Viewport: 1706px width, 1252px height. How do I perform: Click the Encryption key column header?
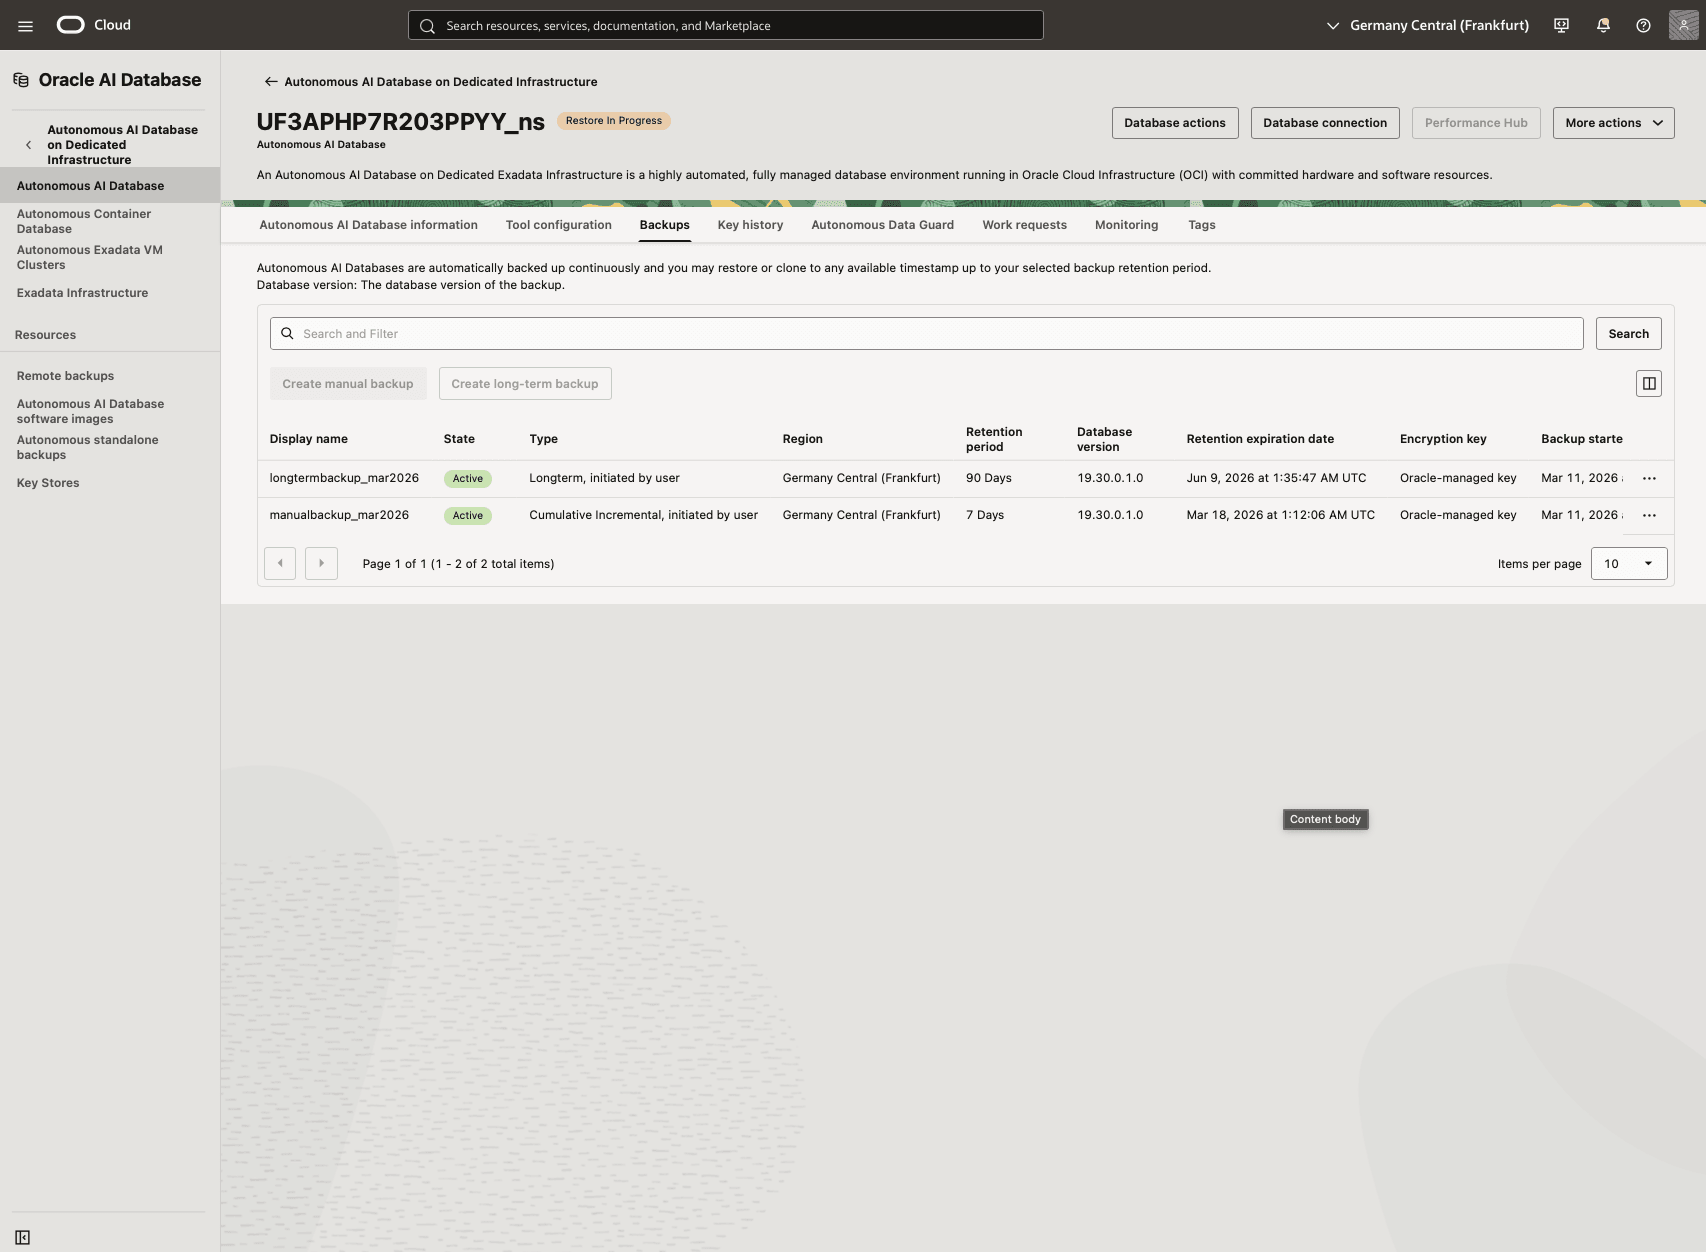1443,439
